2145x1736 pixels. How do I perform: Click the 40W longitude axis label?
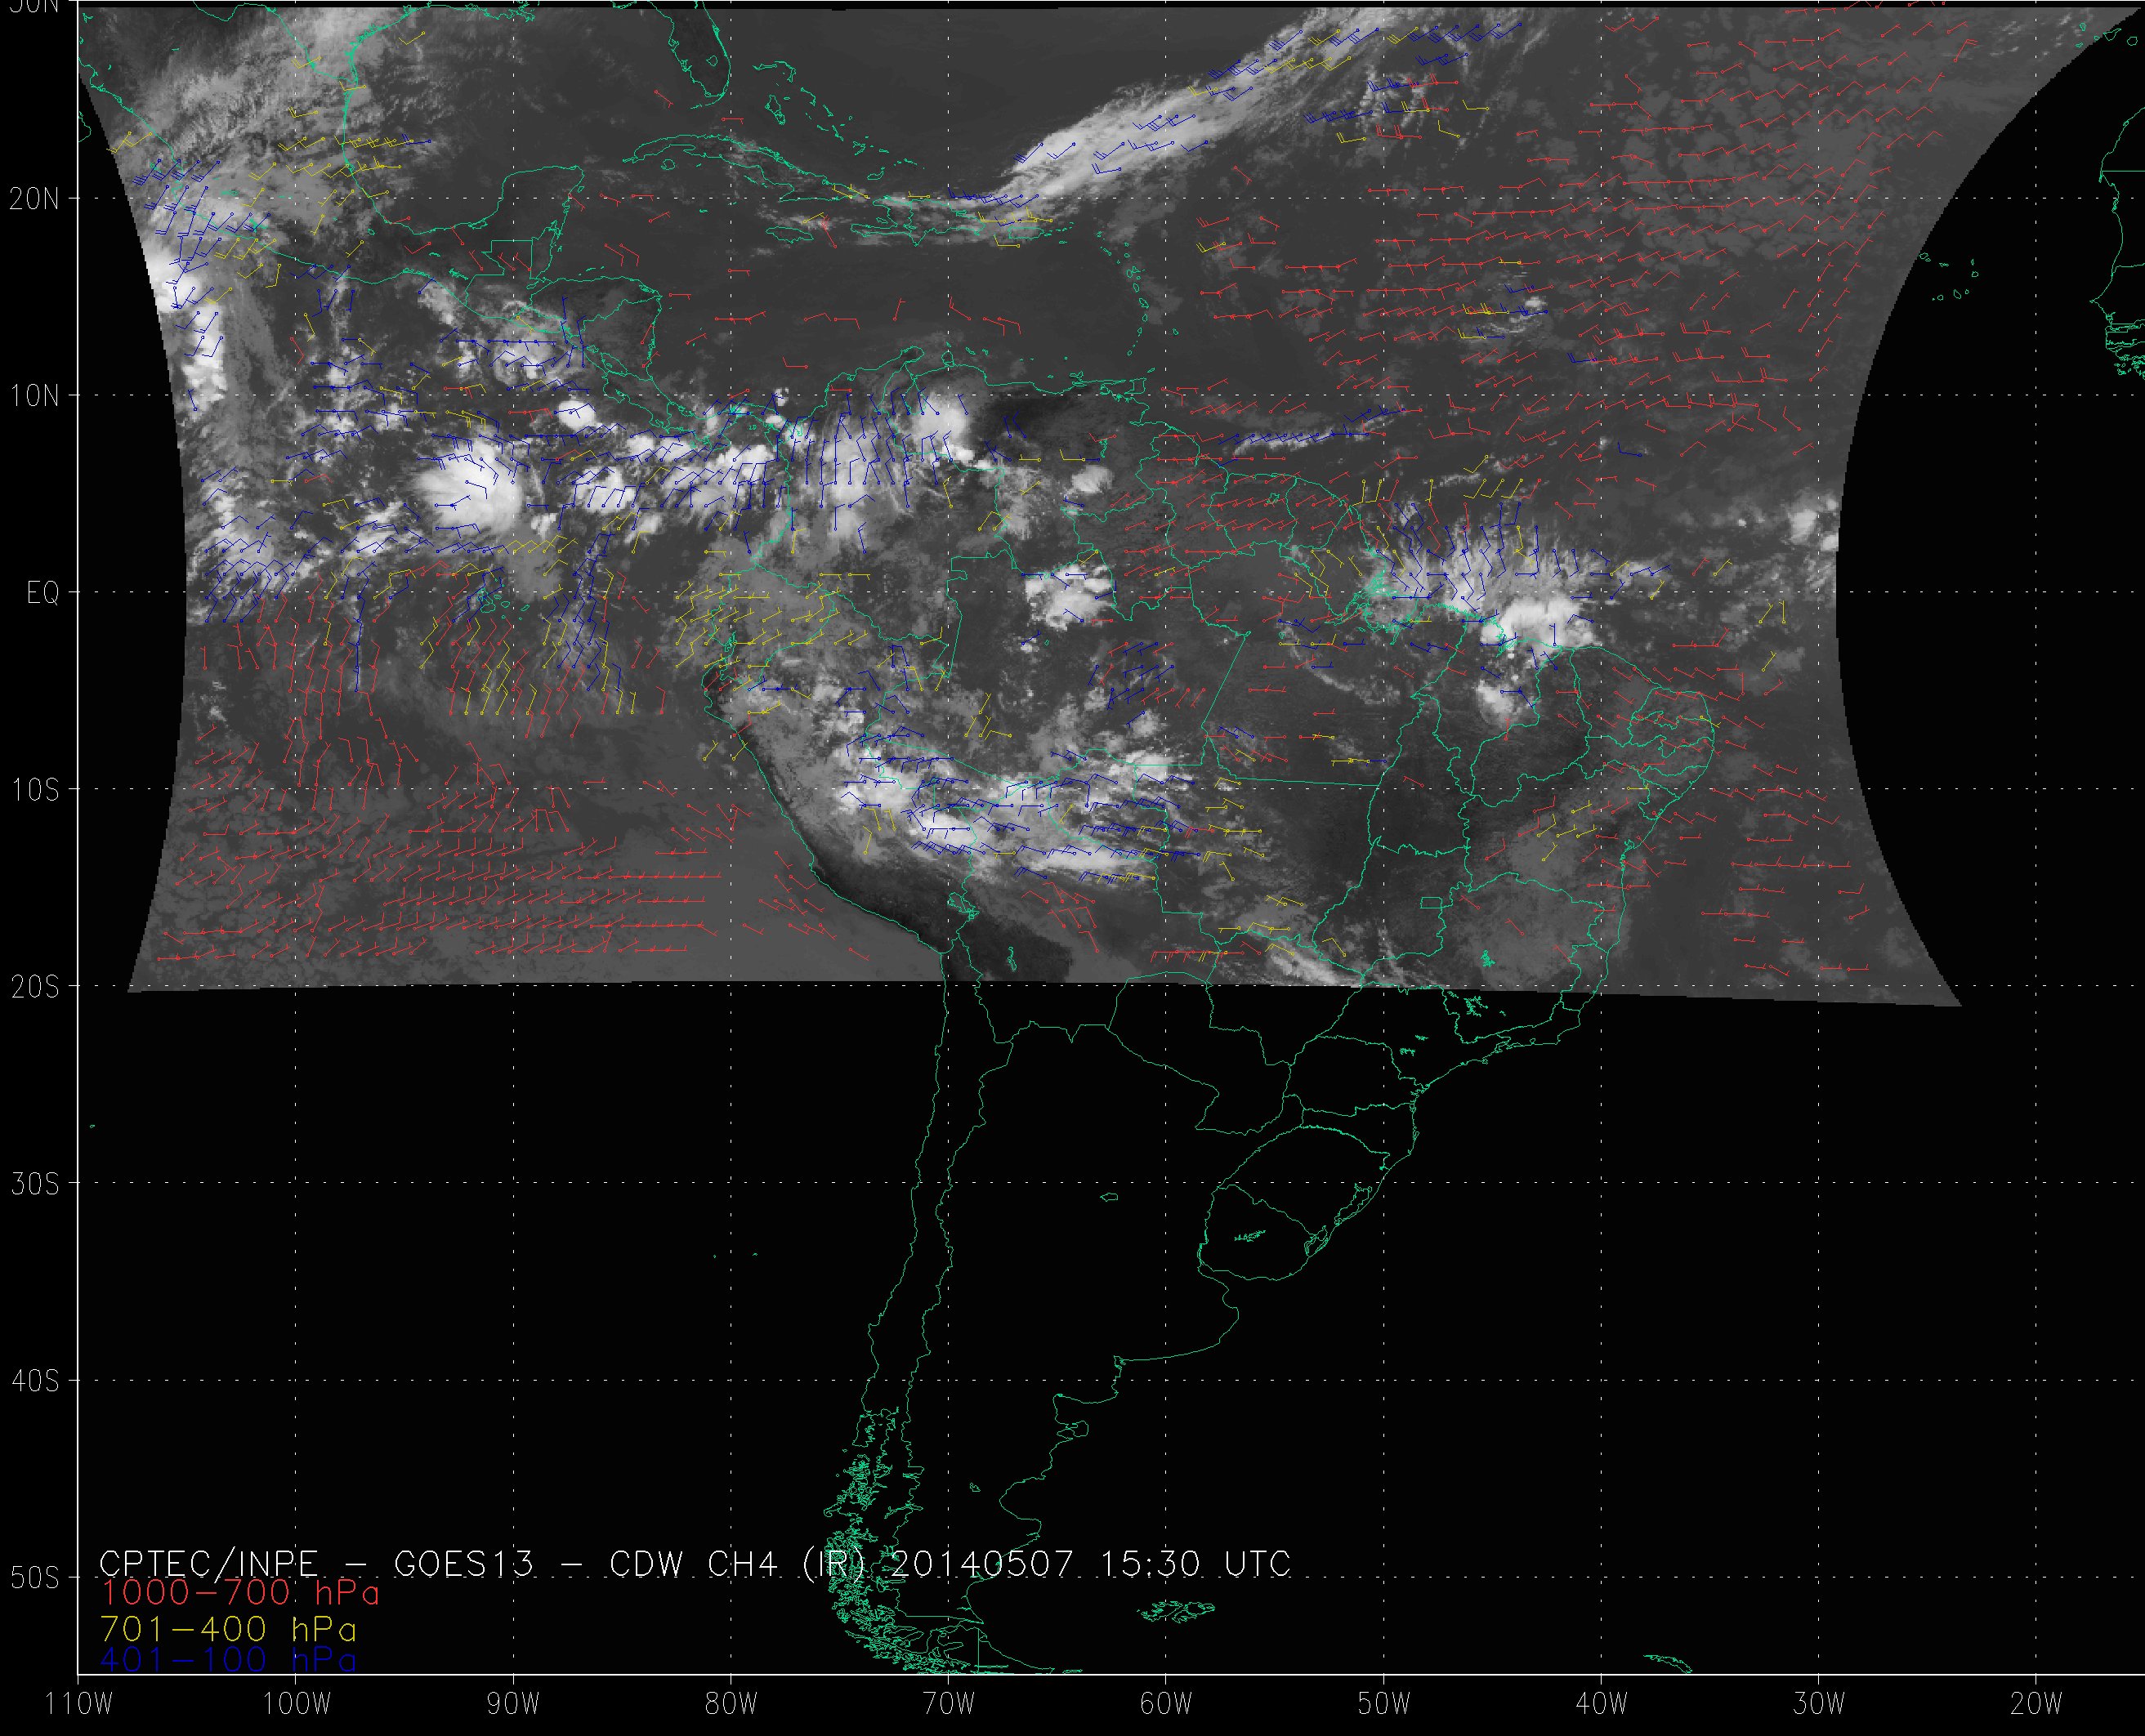(1602, 1704)
